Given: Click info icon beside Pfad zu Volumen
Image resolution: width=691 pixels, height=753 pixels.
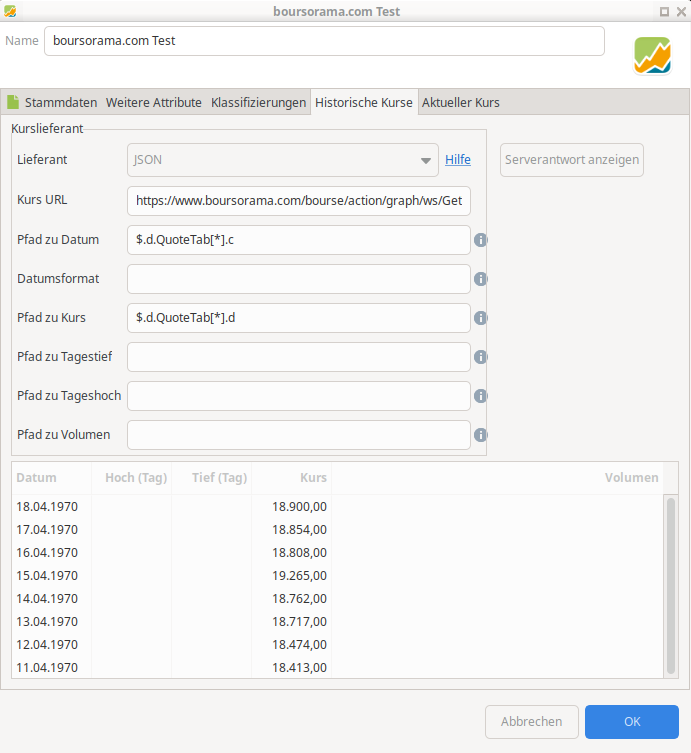Looking at the screenshot, I should tap(480, 435).
